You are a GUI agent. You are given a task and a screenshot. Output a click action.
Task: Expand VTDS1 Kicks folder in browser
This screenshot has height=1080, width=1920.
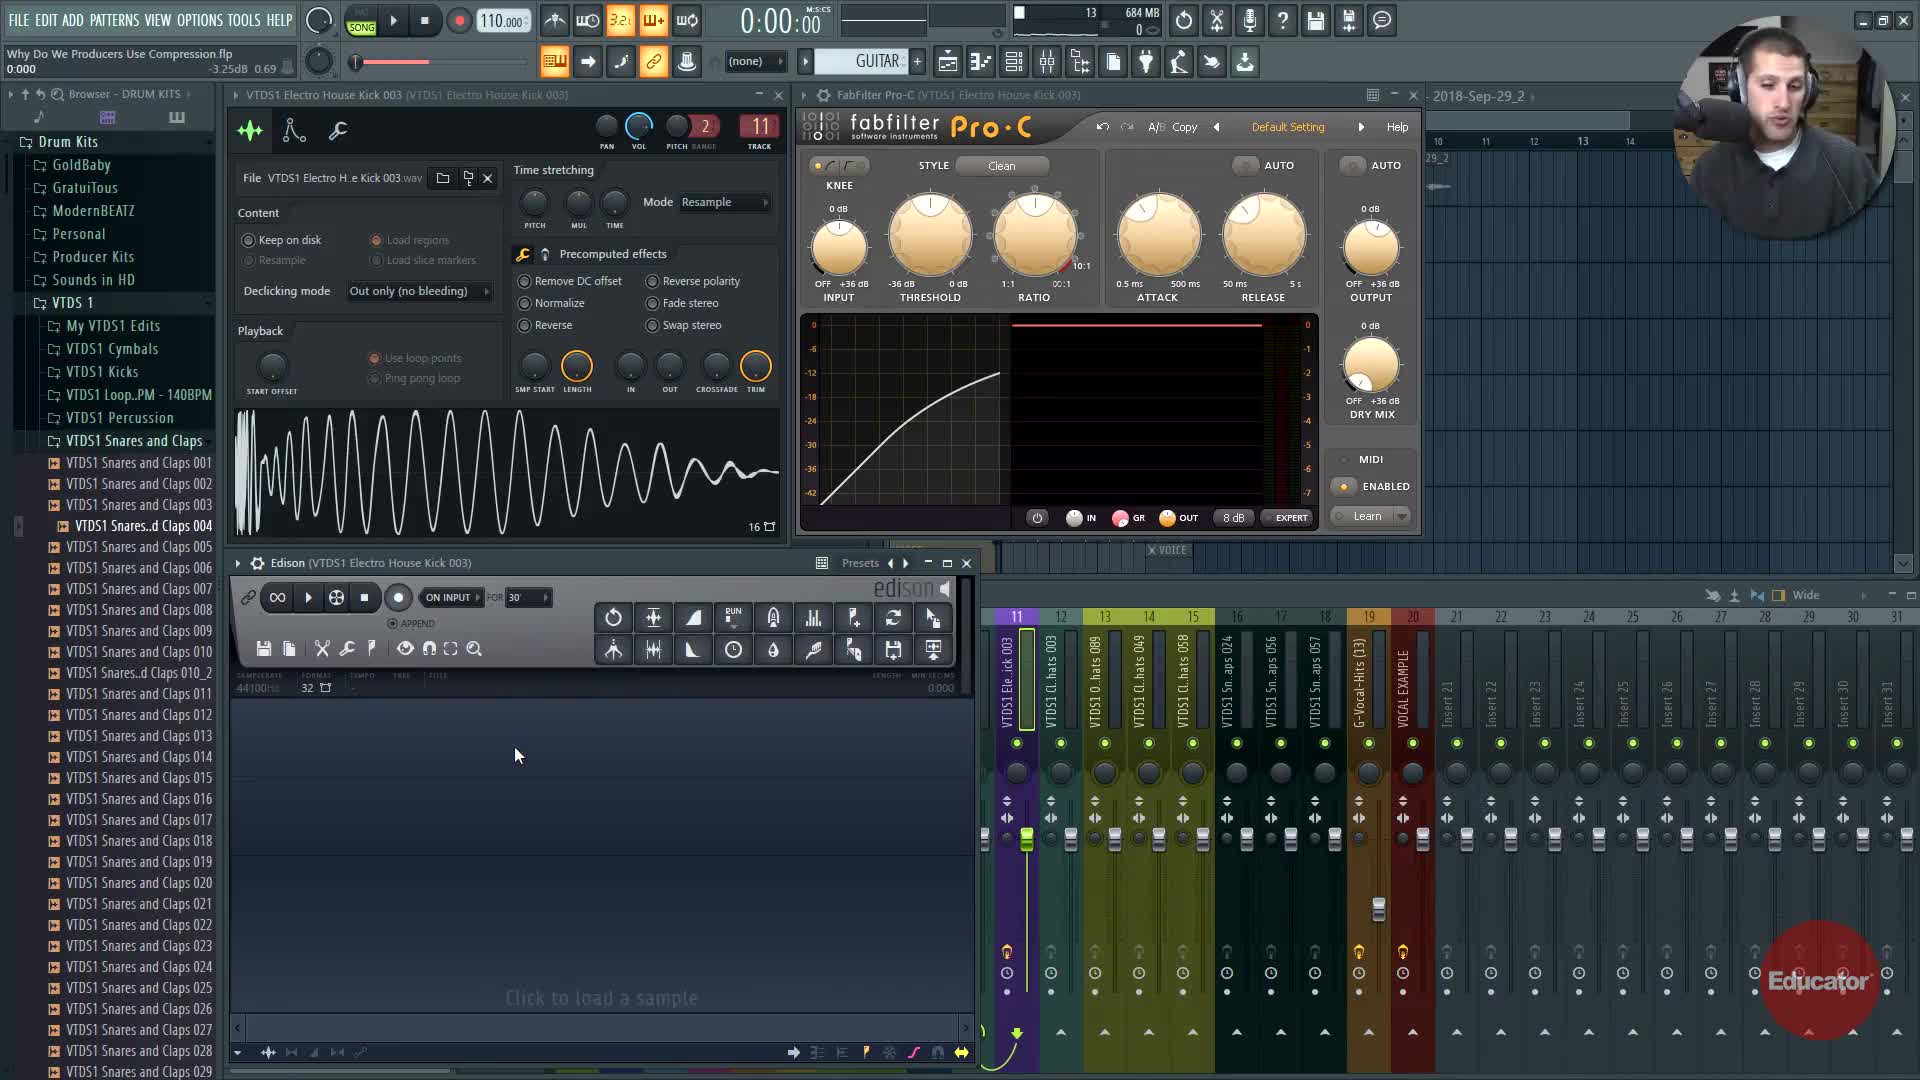(x=102, y=372)
